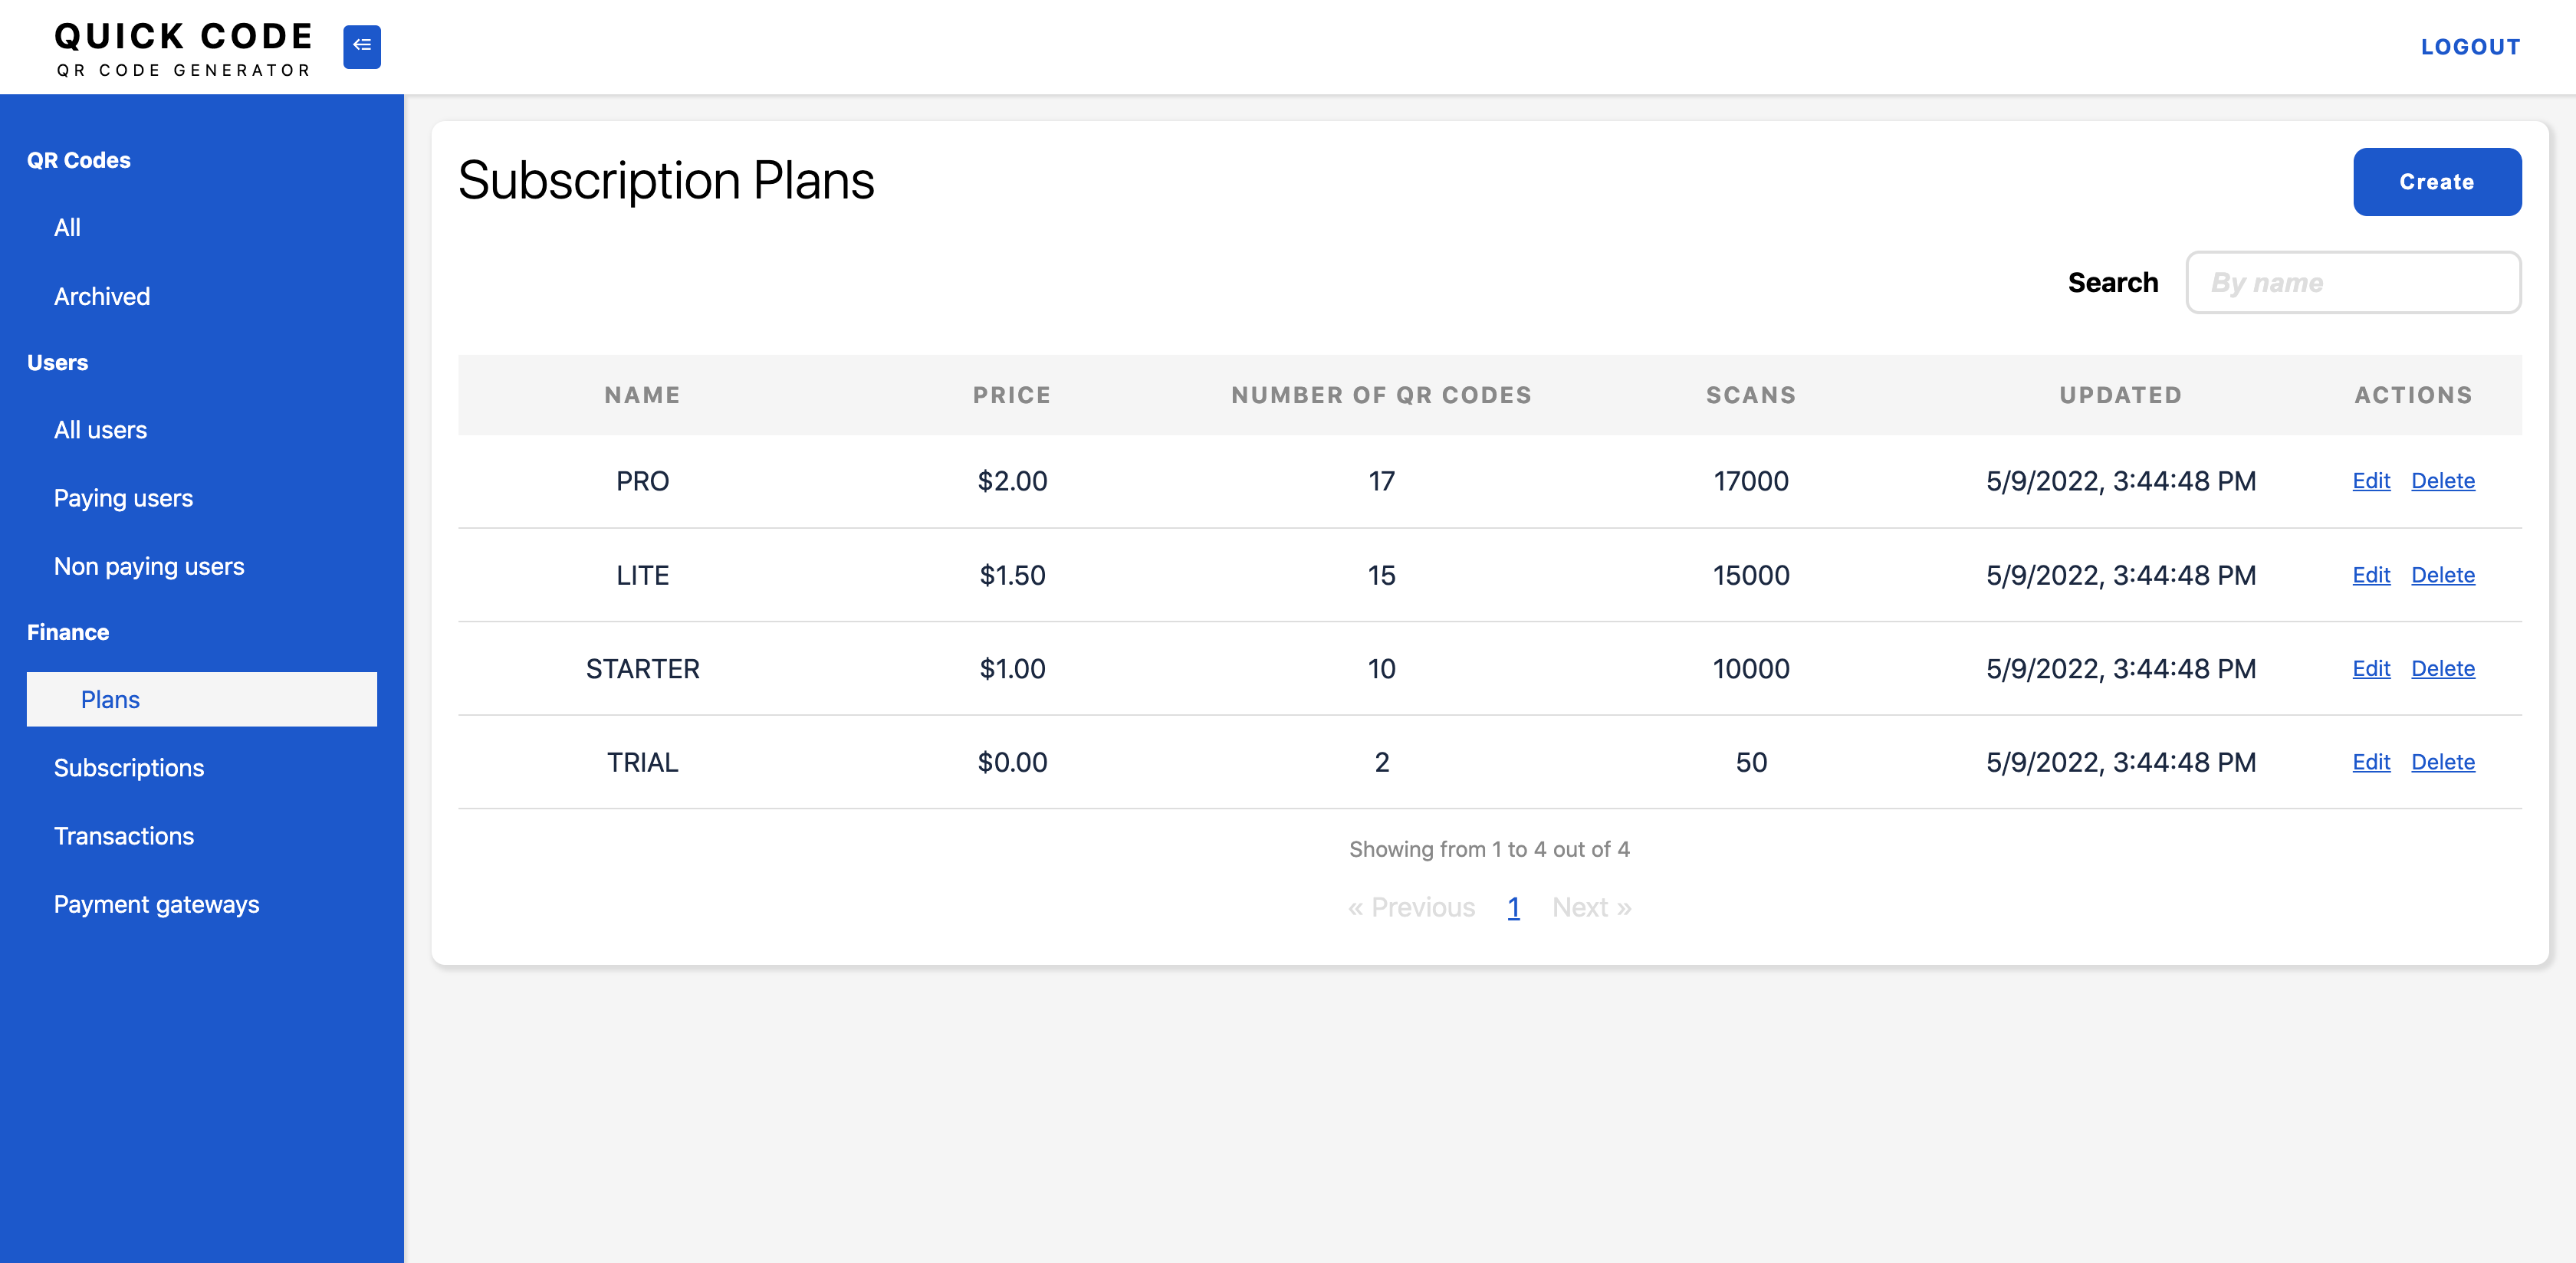Screen dimensions: 2576x1263
Task: Go to page 1 in pagination
Action: 1513,907
